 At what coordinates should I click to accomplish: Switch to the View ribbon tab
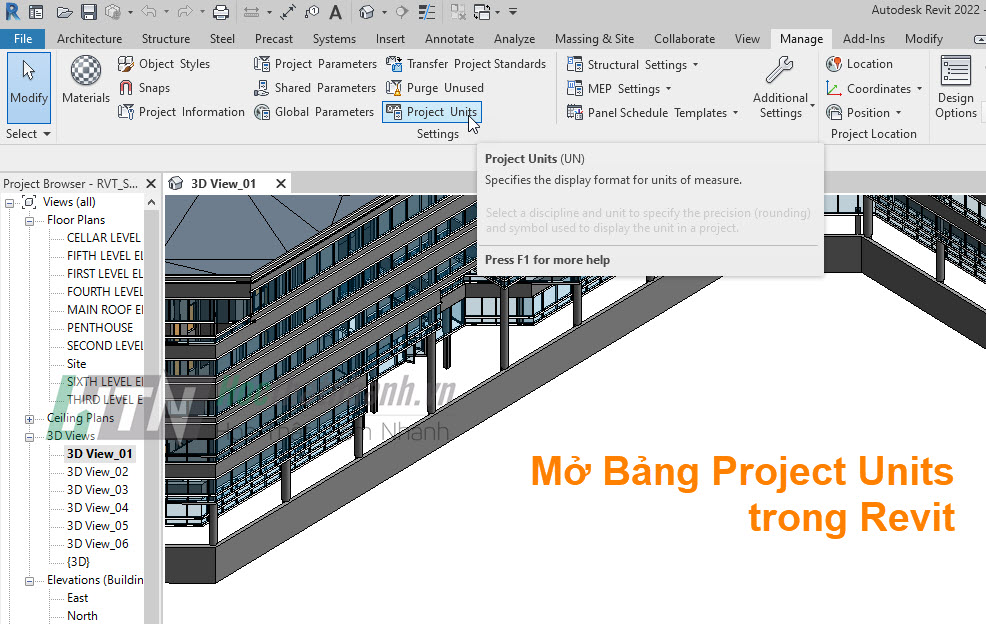tap(747, 38)
